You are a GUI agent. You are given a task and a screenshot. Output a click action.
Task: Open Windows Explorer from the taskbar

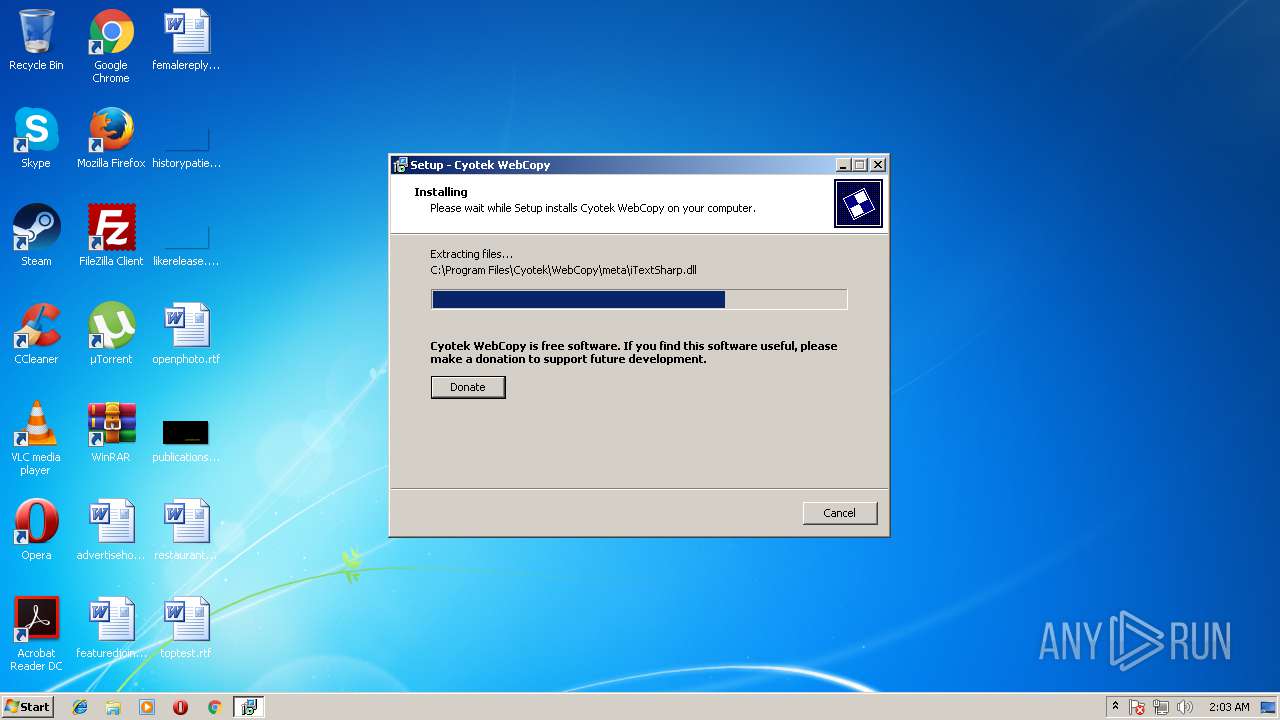tap(113, 707)
